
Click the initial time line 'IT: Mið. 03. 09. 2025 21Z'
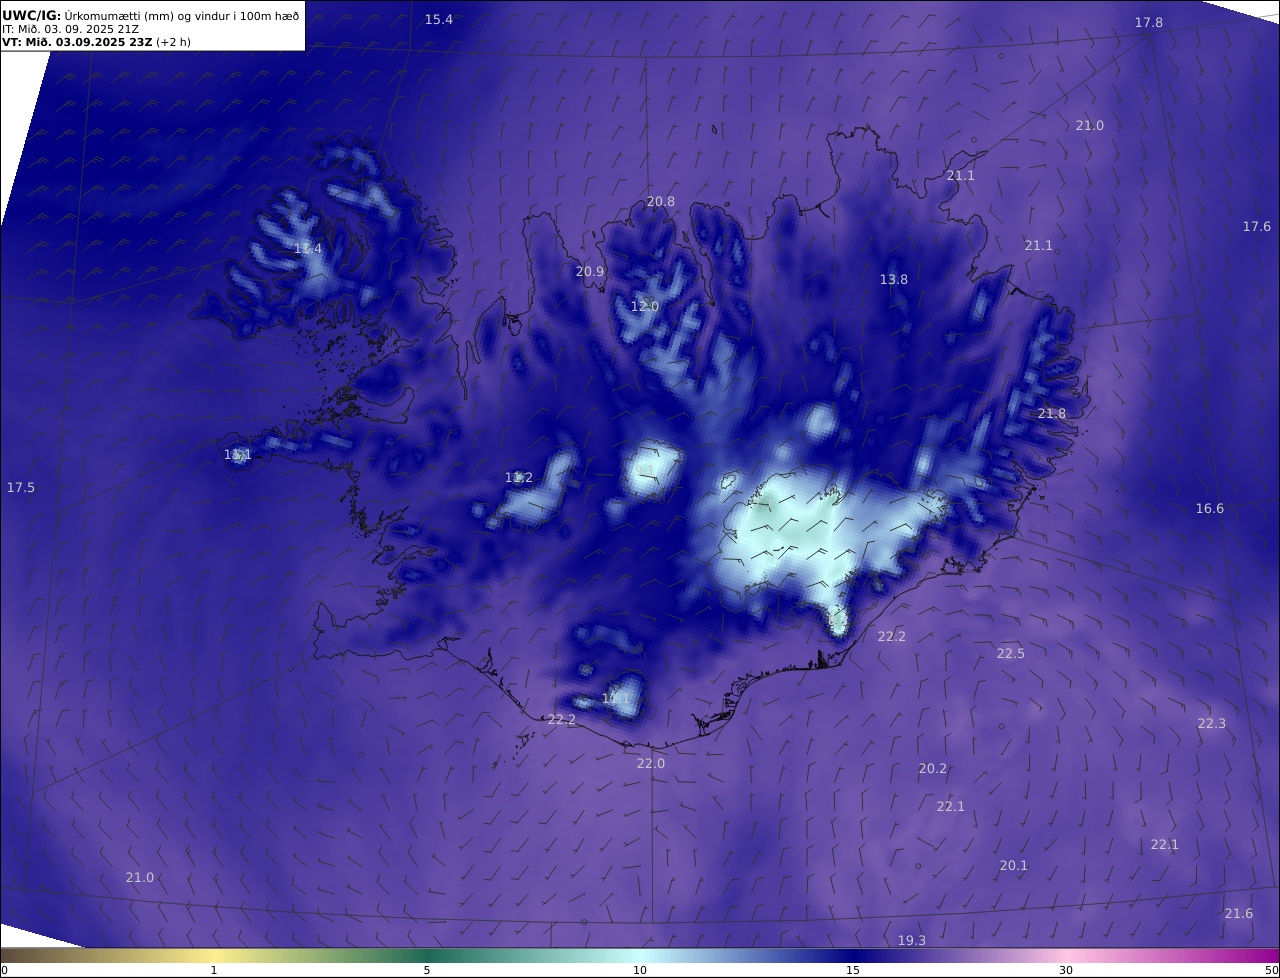click(71, 29)
